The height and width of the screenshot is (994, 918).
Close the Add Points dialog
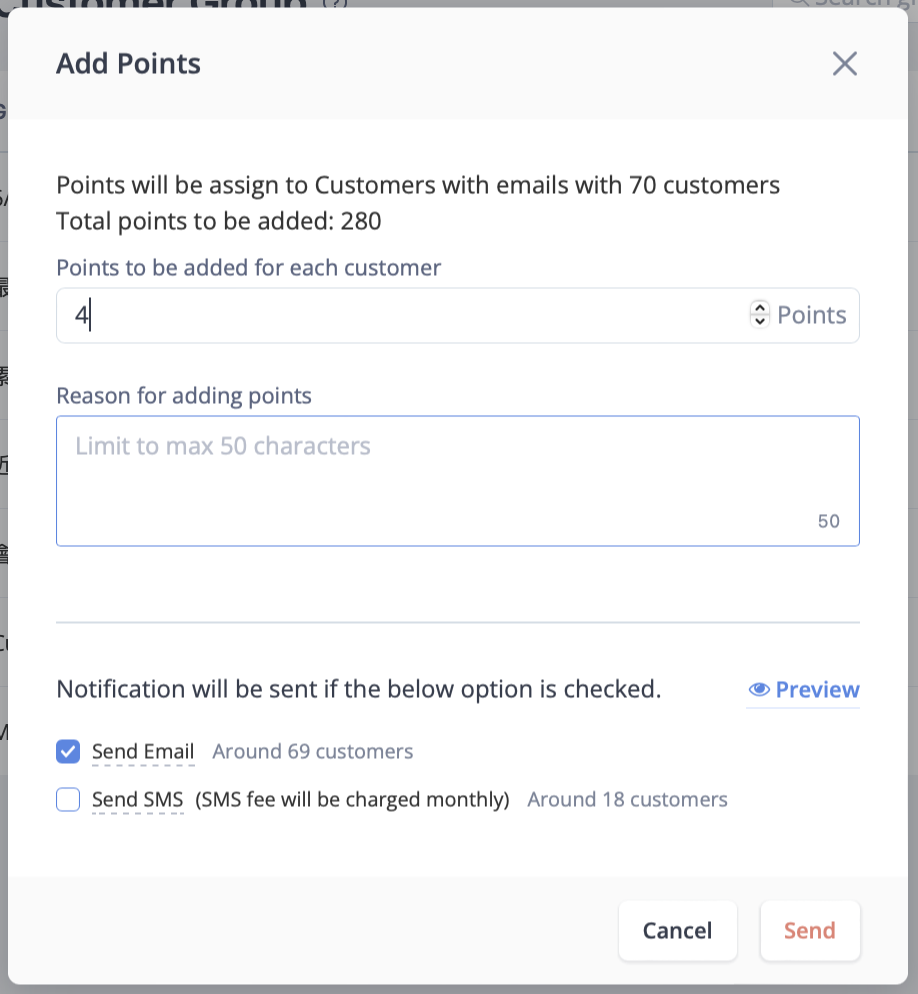(844, 63)
